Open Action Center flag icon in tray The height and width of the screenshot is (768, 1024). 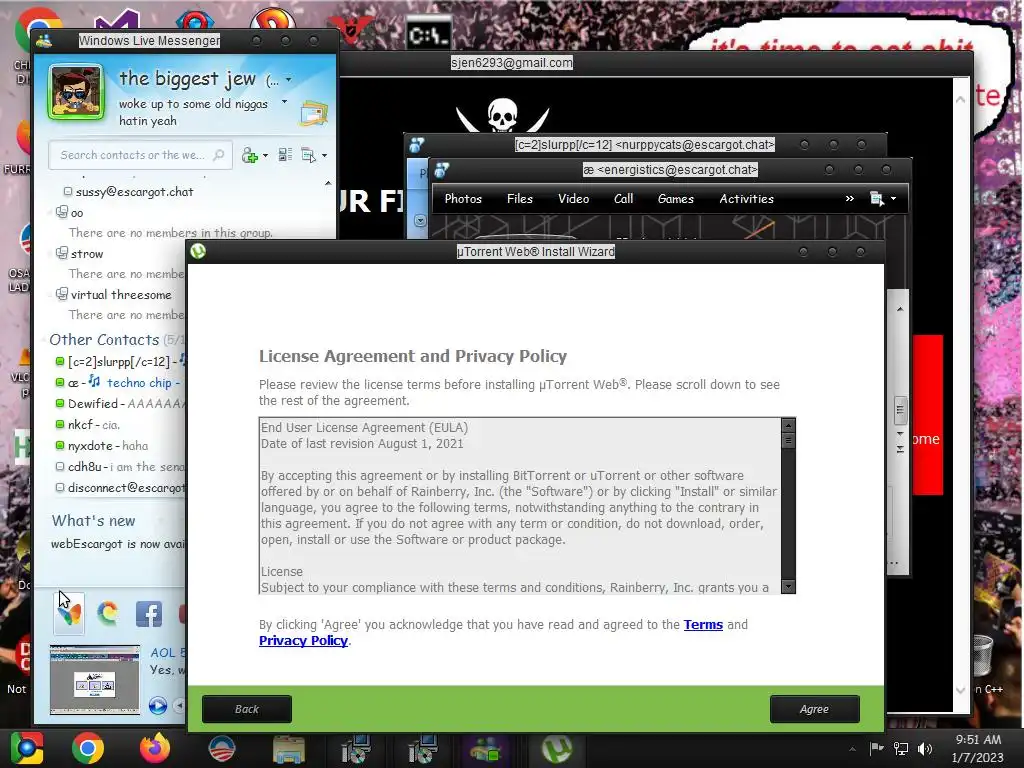(876, 748)
